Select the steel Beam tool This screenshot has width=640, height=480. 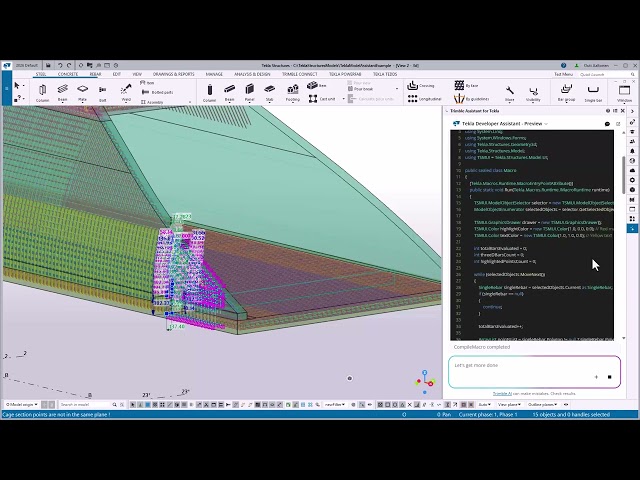click(62, 92)
